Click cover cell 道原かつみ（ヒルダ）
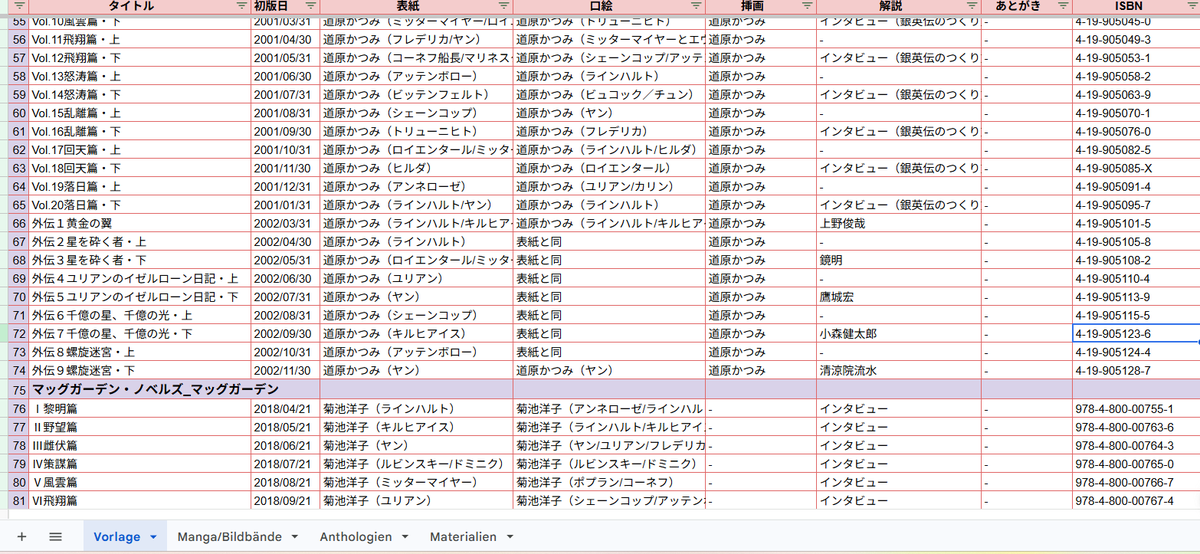This screenshot has height=554, width=1200. coord(416,168)
